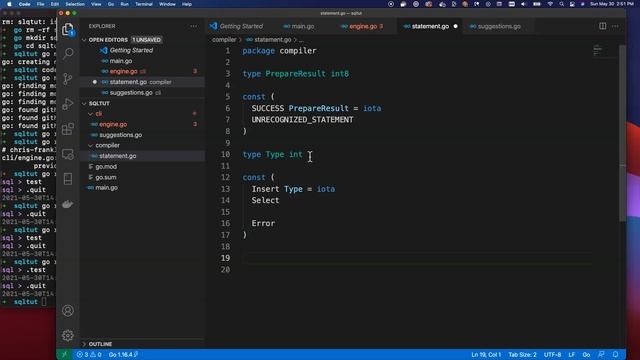Open engine.go under cli folder

pyautogui.click(x=142, y=124)
